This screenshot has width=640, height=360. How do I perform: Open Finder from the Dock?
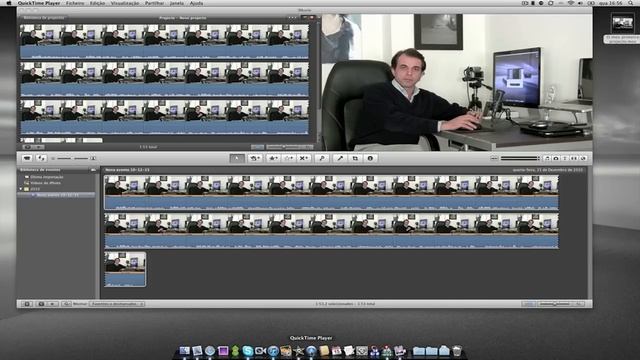click(184, 351)
